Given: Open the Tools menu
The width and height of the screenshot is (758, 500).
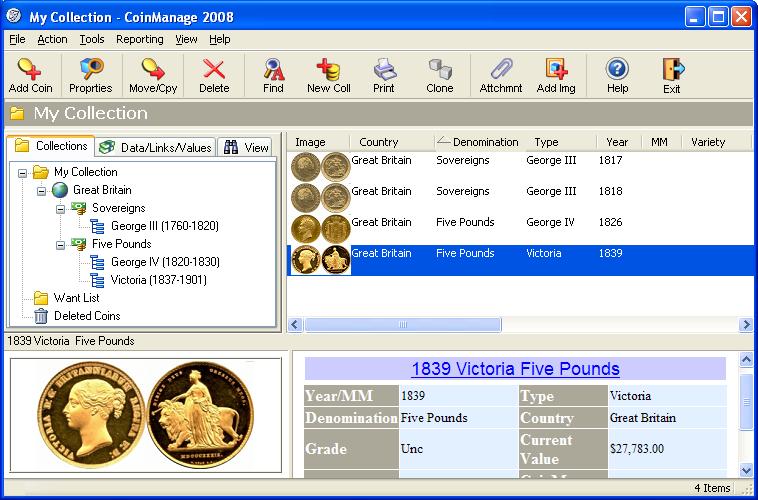Looking at the screenshot, I should click(92, 39).
